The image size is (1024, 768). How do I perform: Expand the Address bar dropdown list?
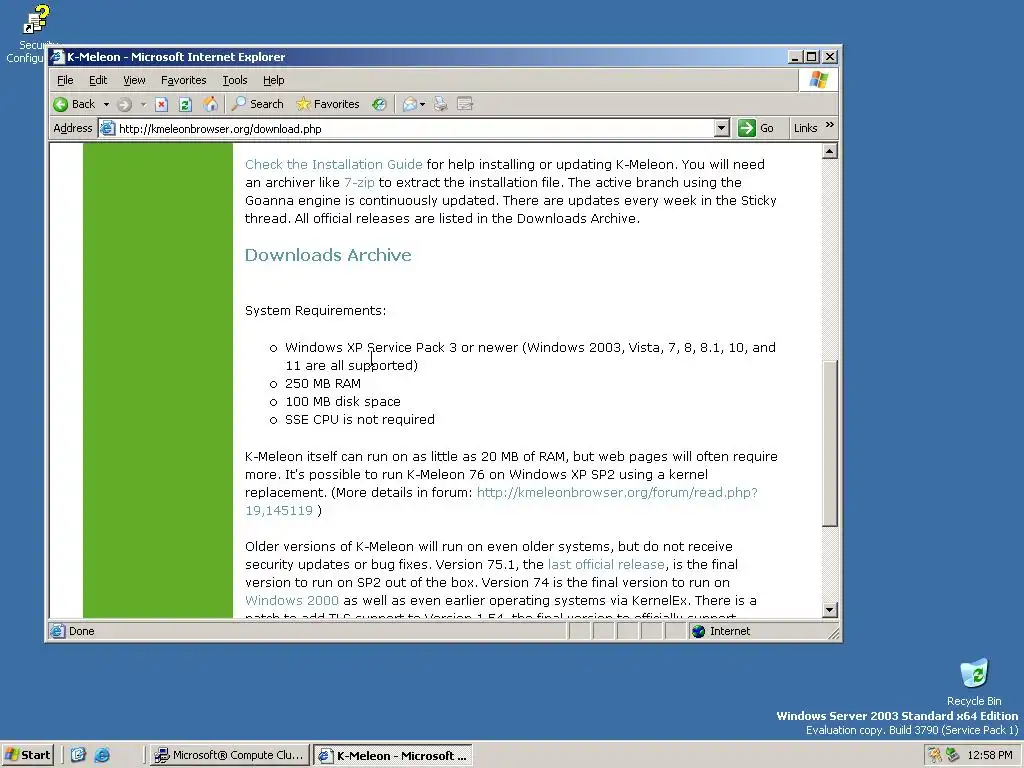click(722, 129)
